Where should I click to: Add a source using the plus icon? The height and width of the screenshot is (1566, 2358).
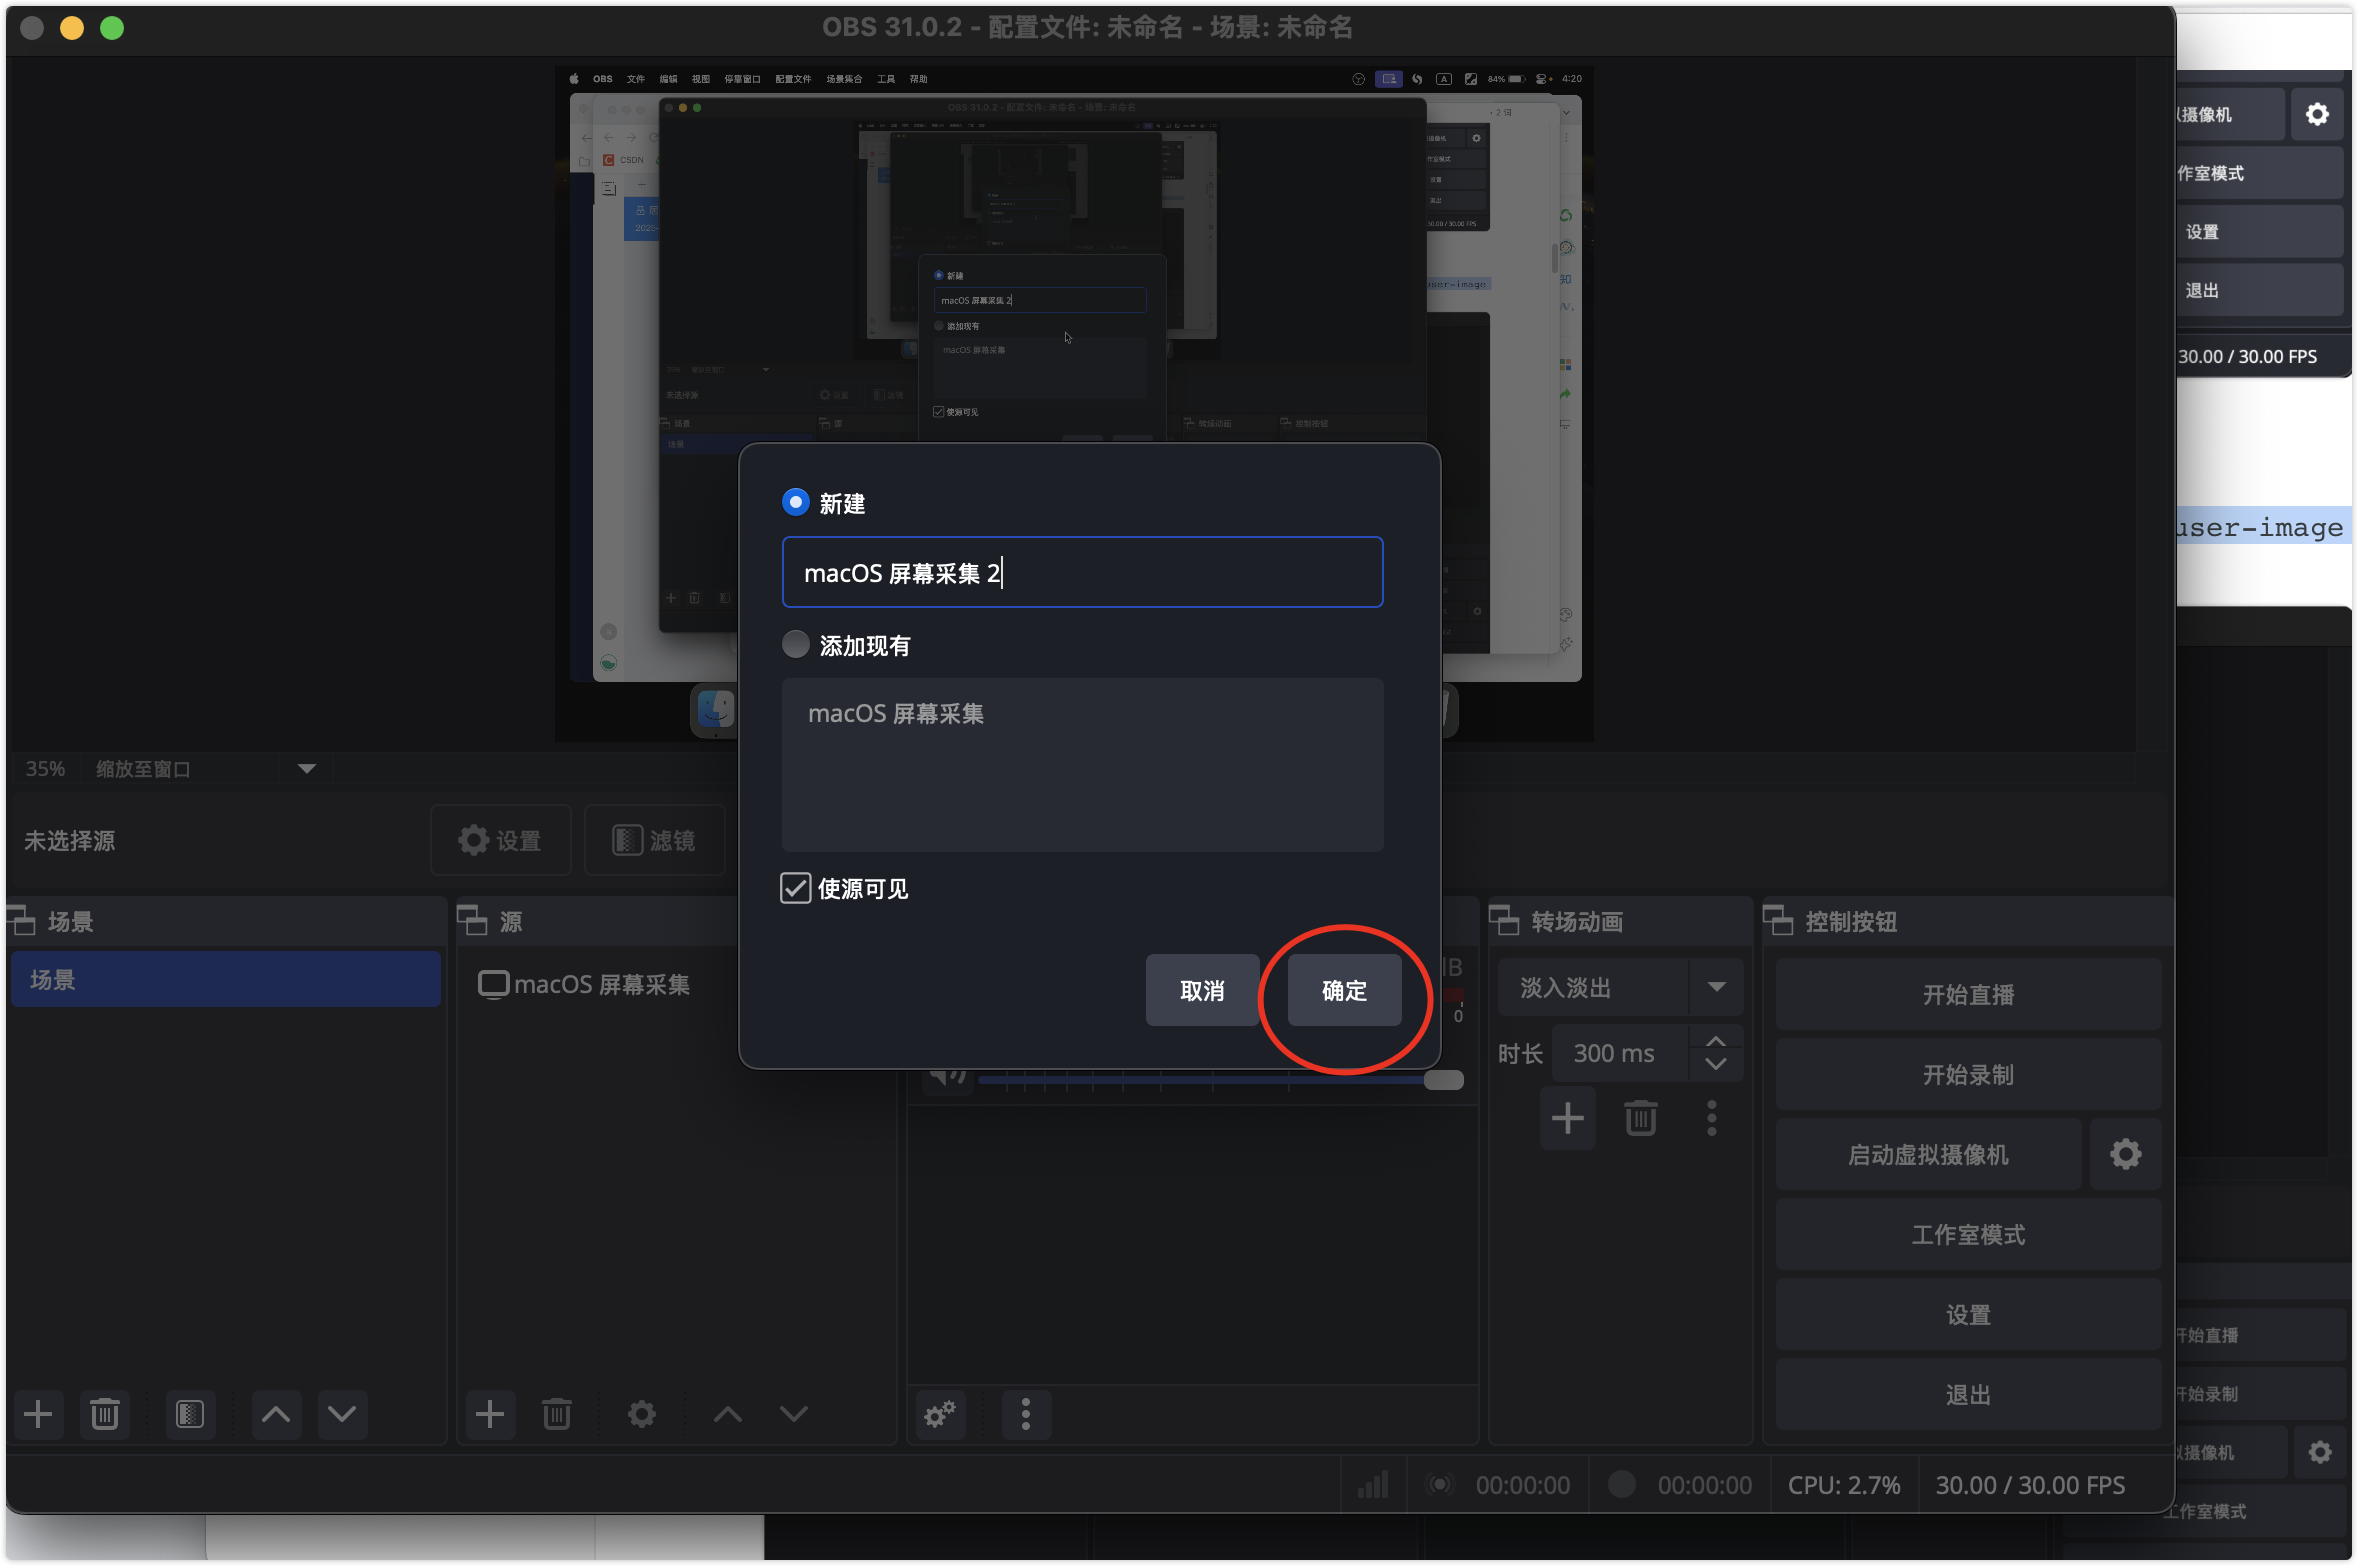(x=490, y=1414)
